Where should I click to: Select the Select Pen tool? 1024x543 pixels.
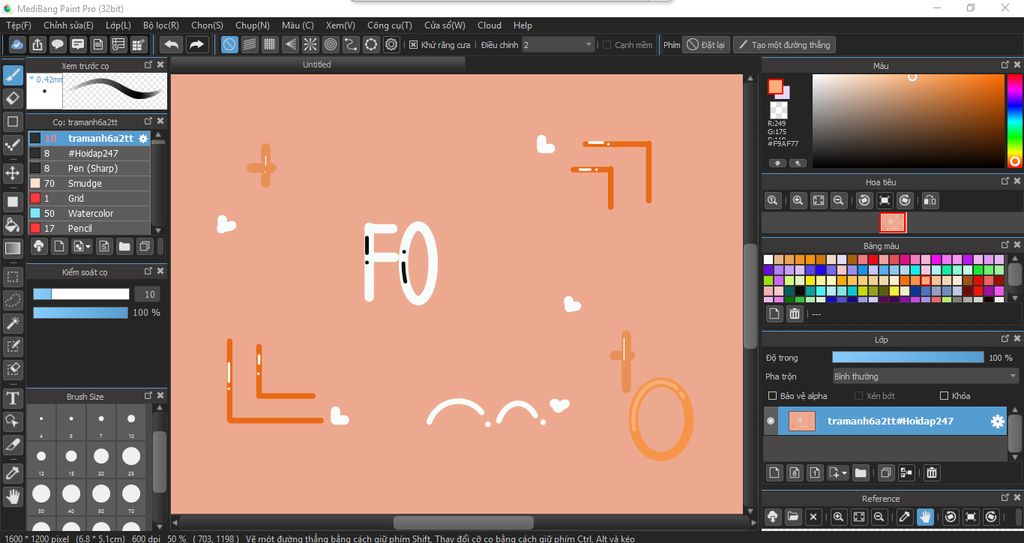12,346
